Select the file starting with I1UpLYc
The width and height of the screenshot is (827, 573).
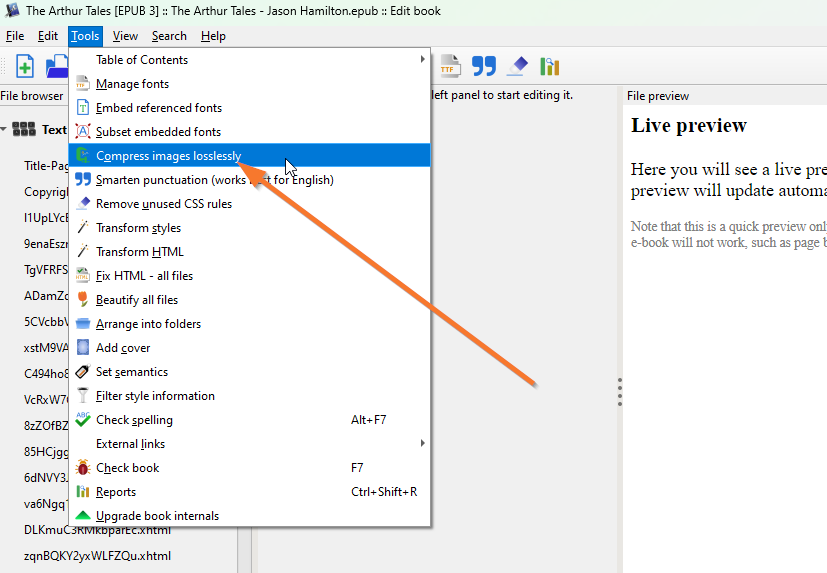46,217
